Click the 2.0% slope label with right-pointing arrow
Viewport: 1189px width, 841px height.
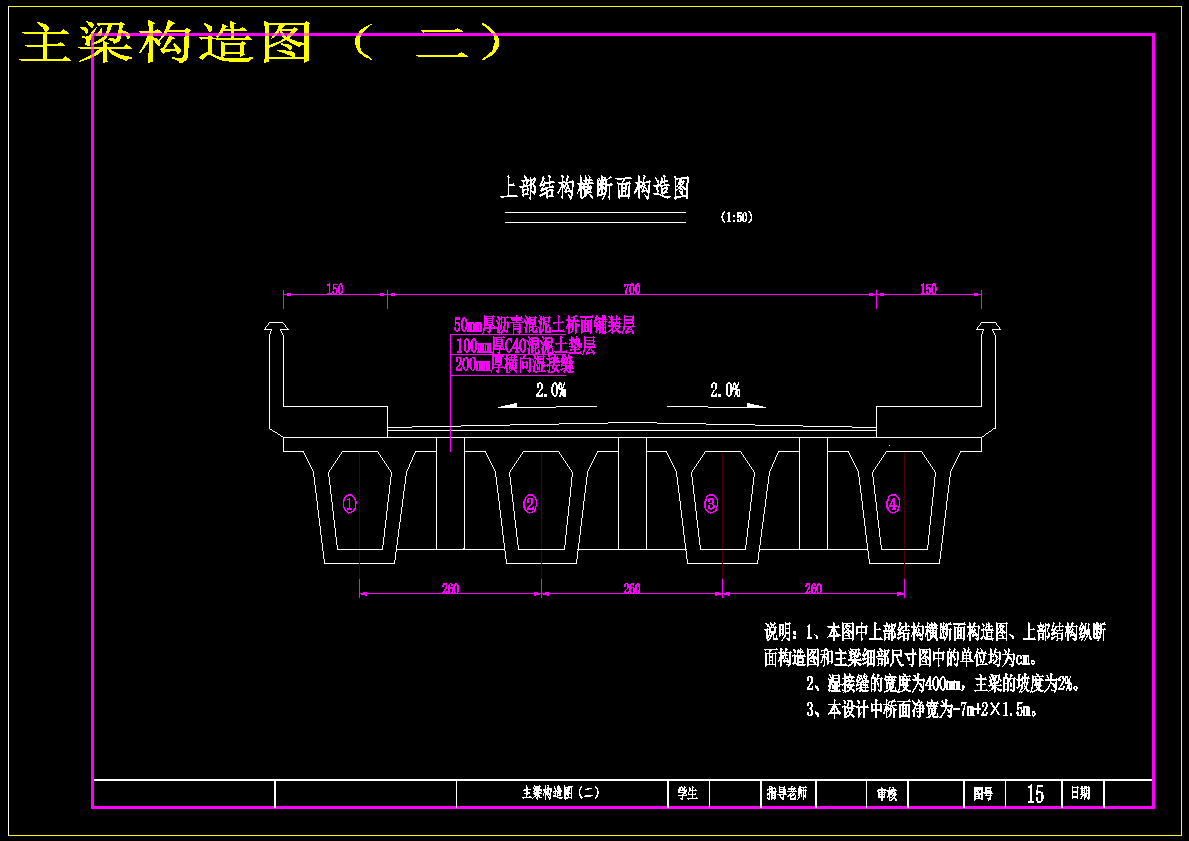coord(725,391)
